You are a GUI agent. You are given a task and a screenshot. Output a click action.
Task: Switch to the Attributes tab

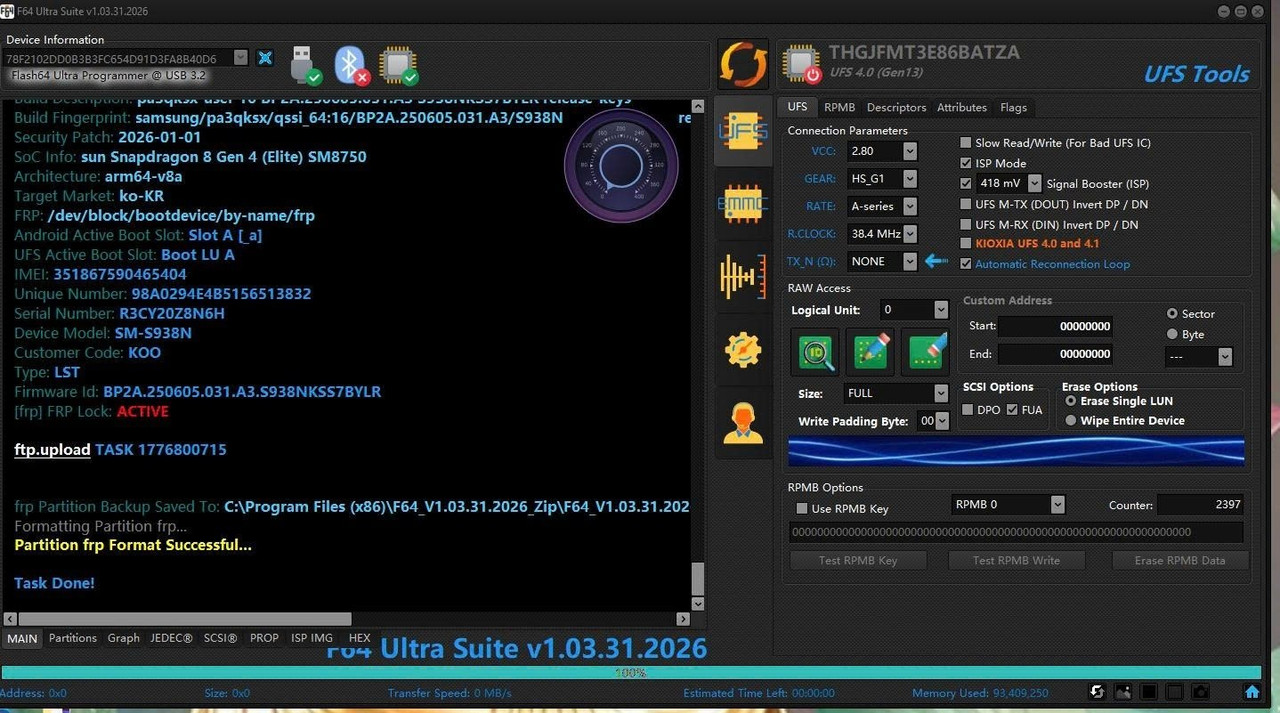pos(962,107)
